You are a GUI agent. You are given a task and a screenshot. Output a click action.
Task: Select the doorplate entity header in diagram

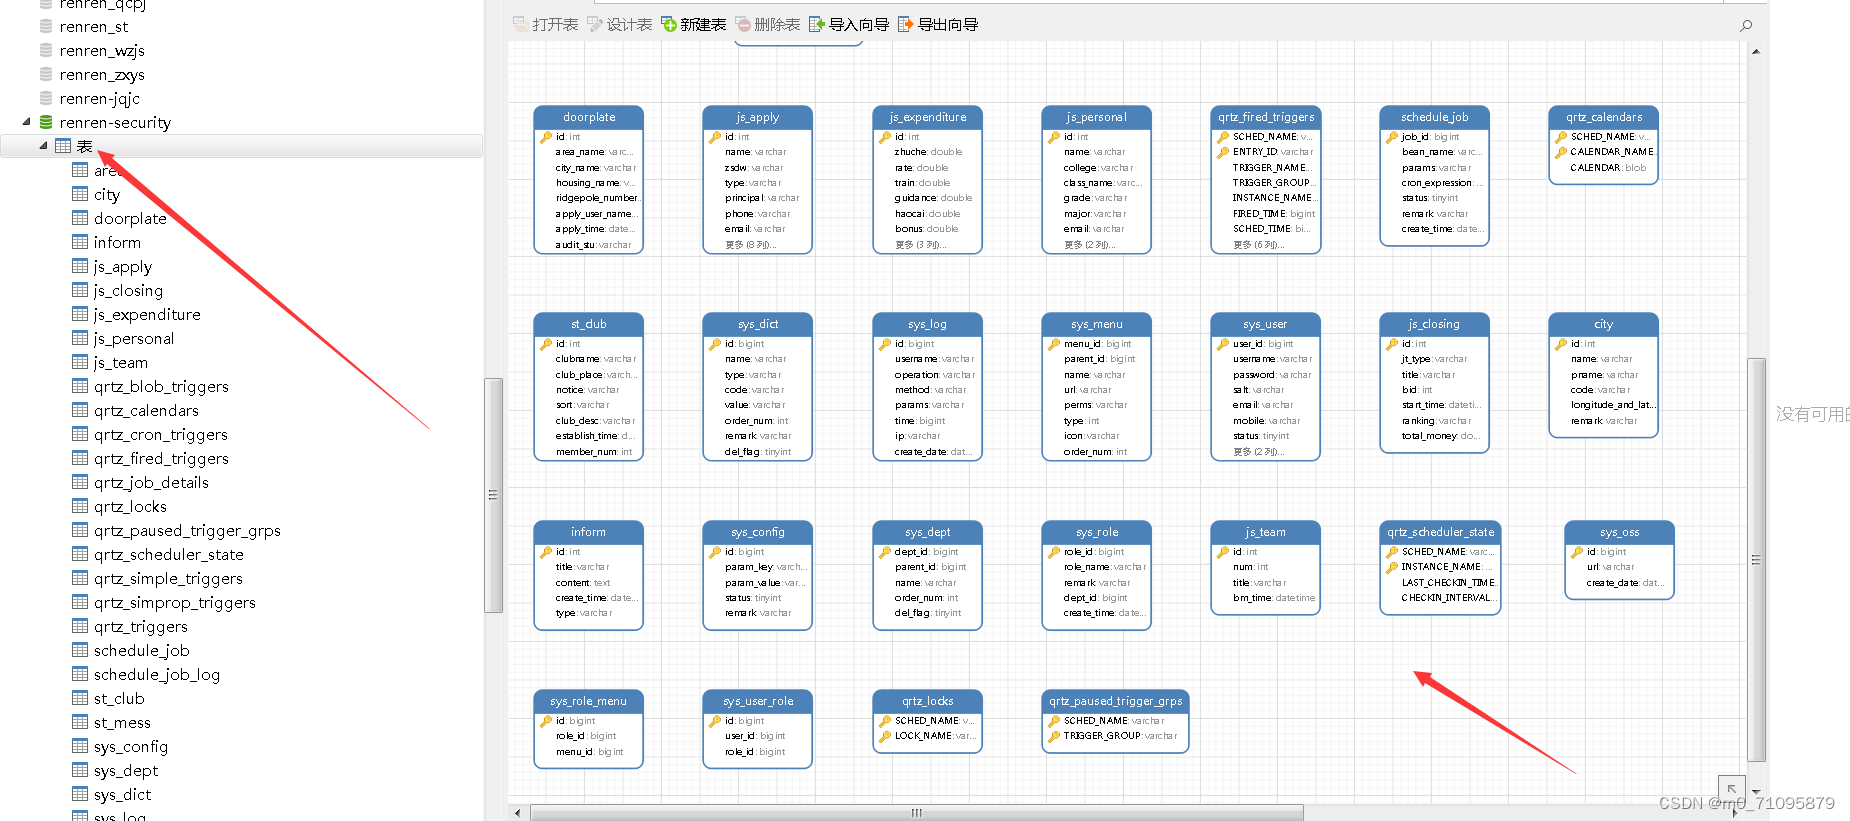[589, 117]
